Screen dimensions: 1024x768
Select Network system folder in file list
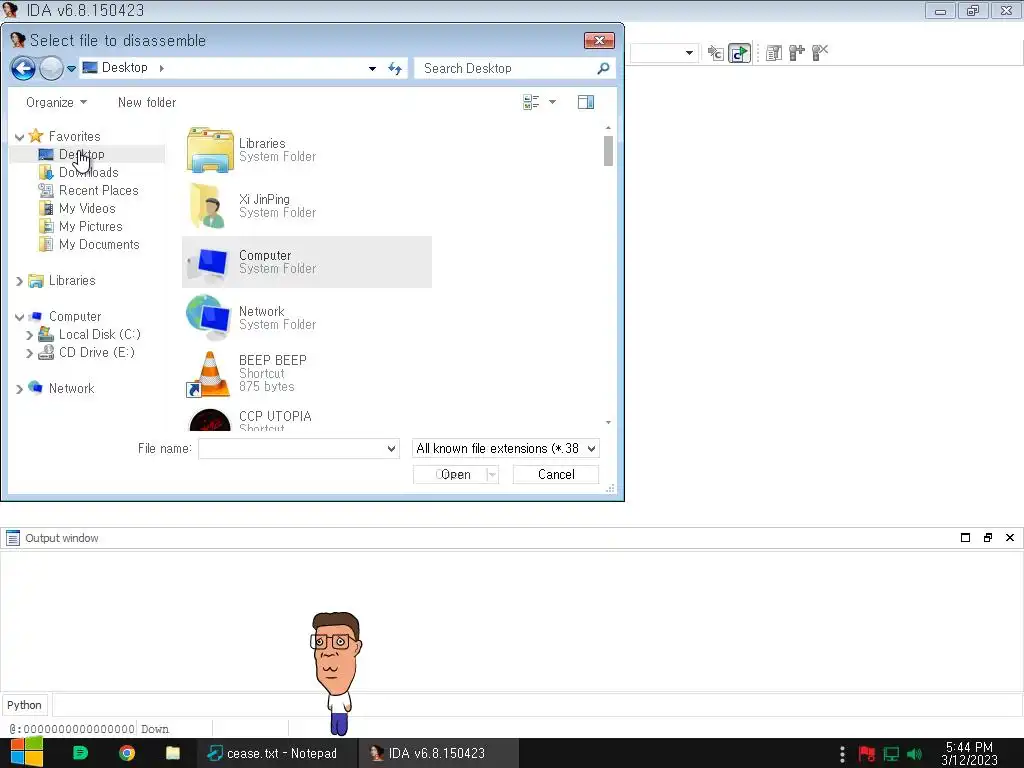click(x=307, y=318)
